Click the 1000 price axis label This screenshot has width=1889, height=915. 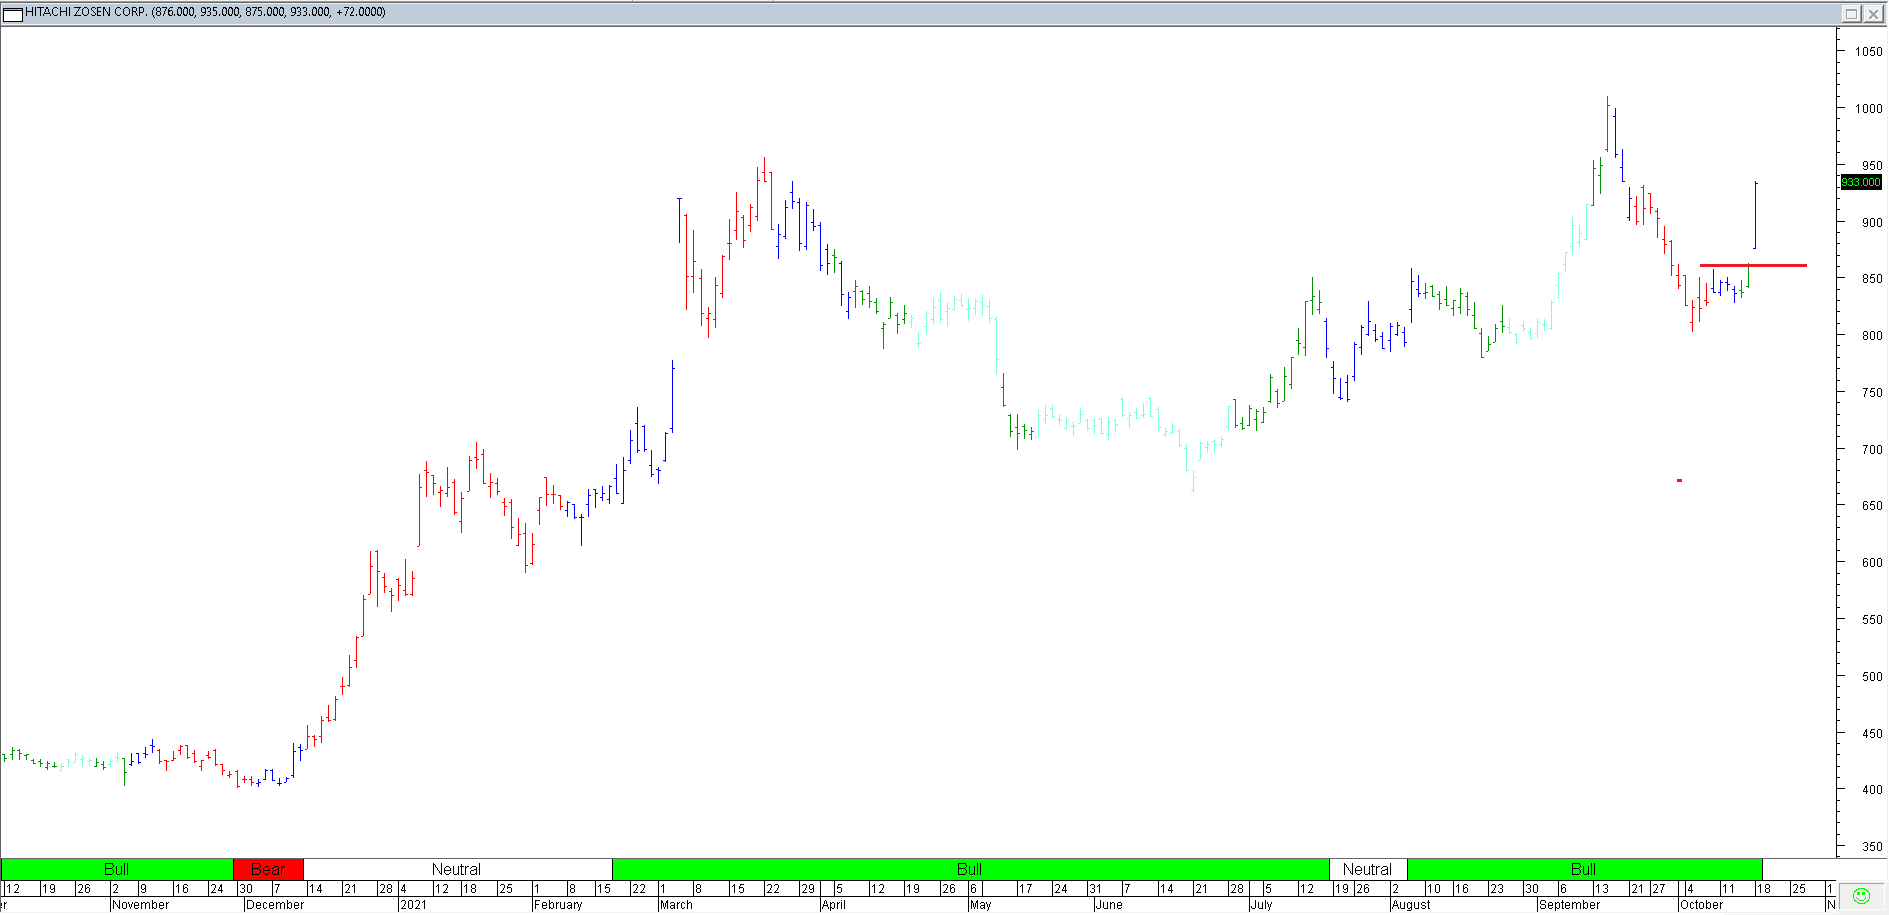point(1868,109)
